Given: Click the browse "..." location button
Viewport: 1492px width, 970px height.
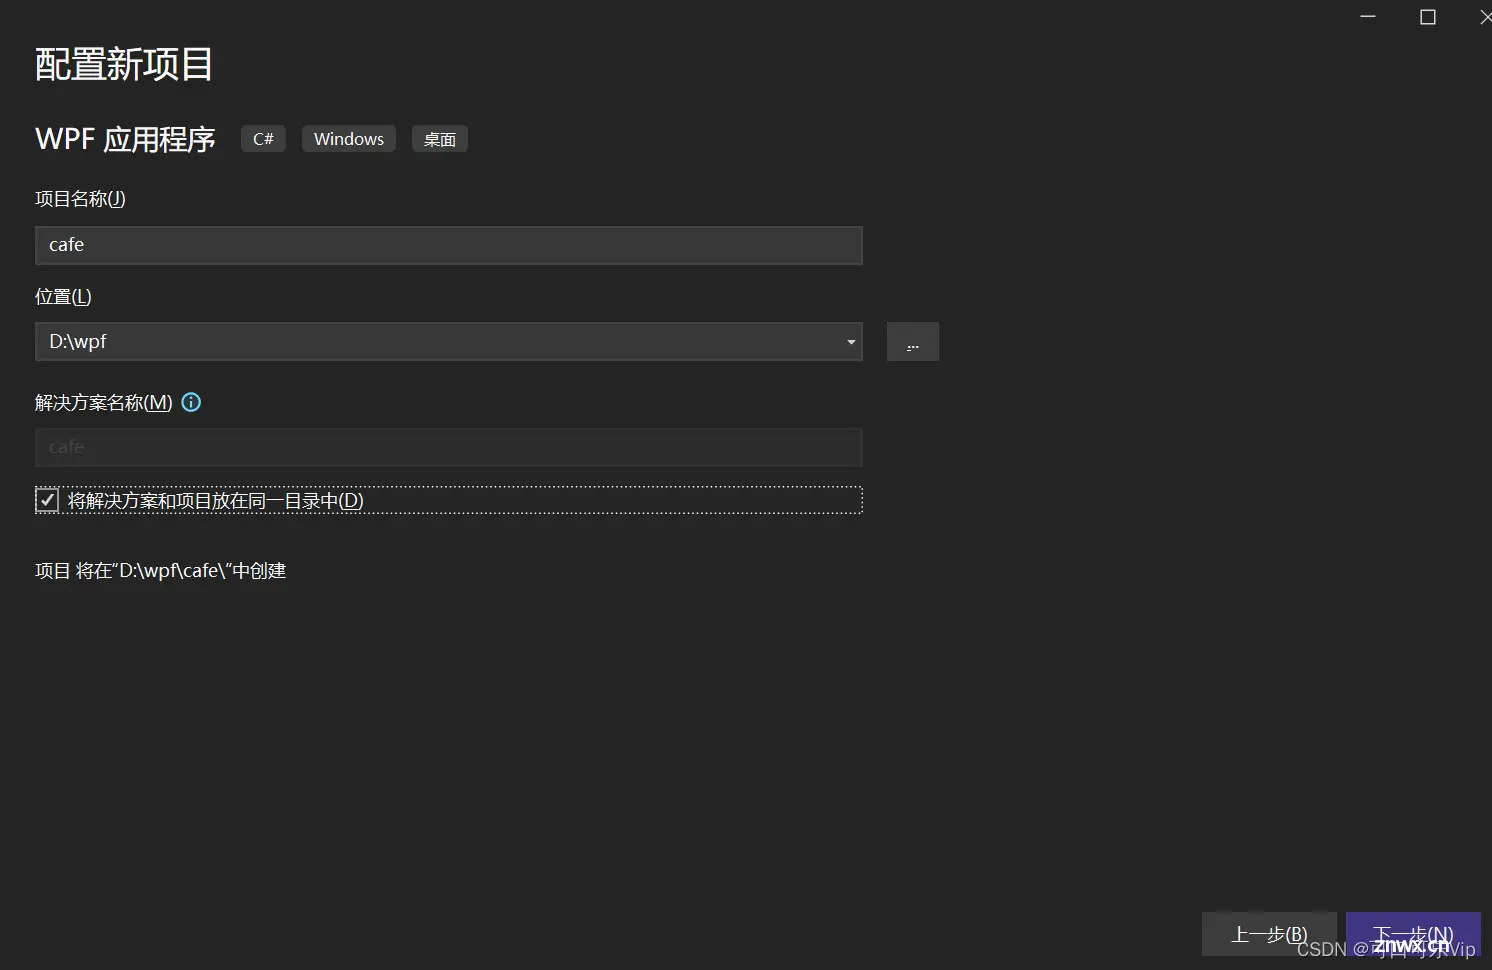Looking at the screenshot, I should point(912,342).
